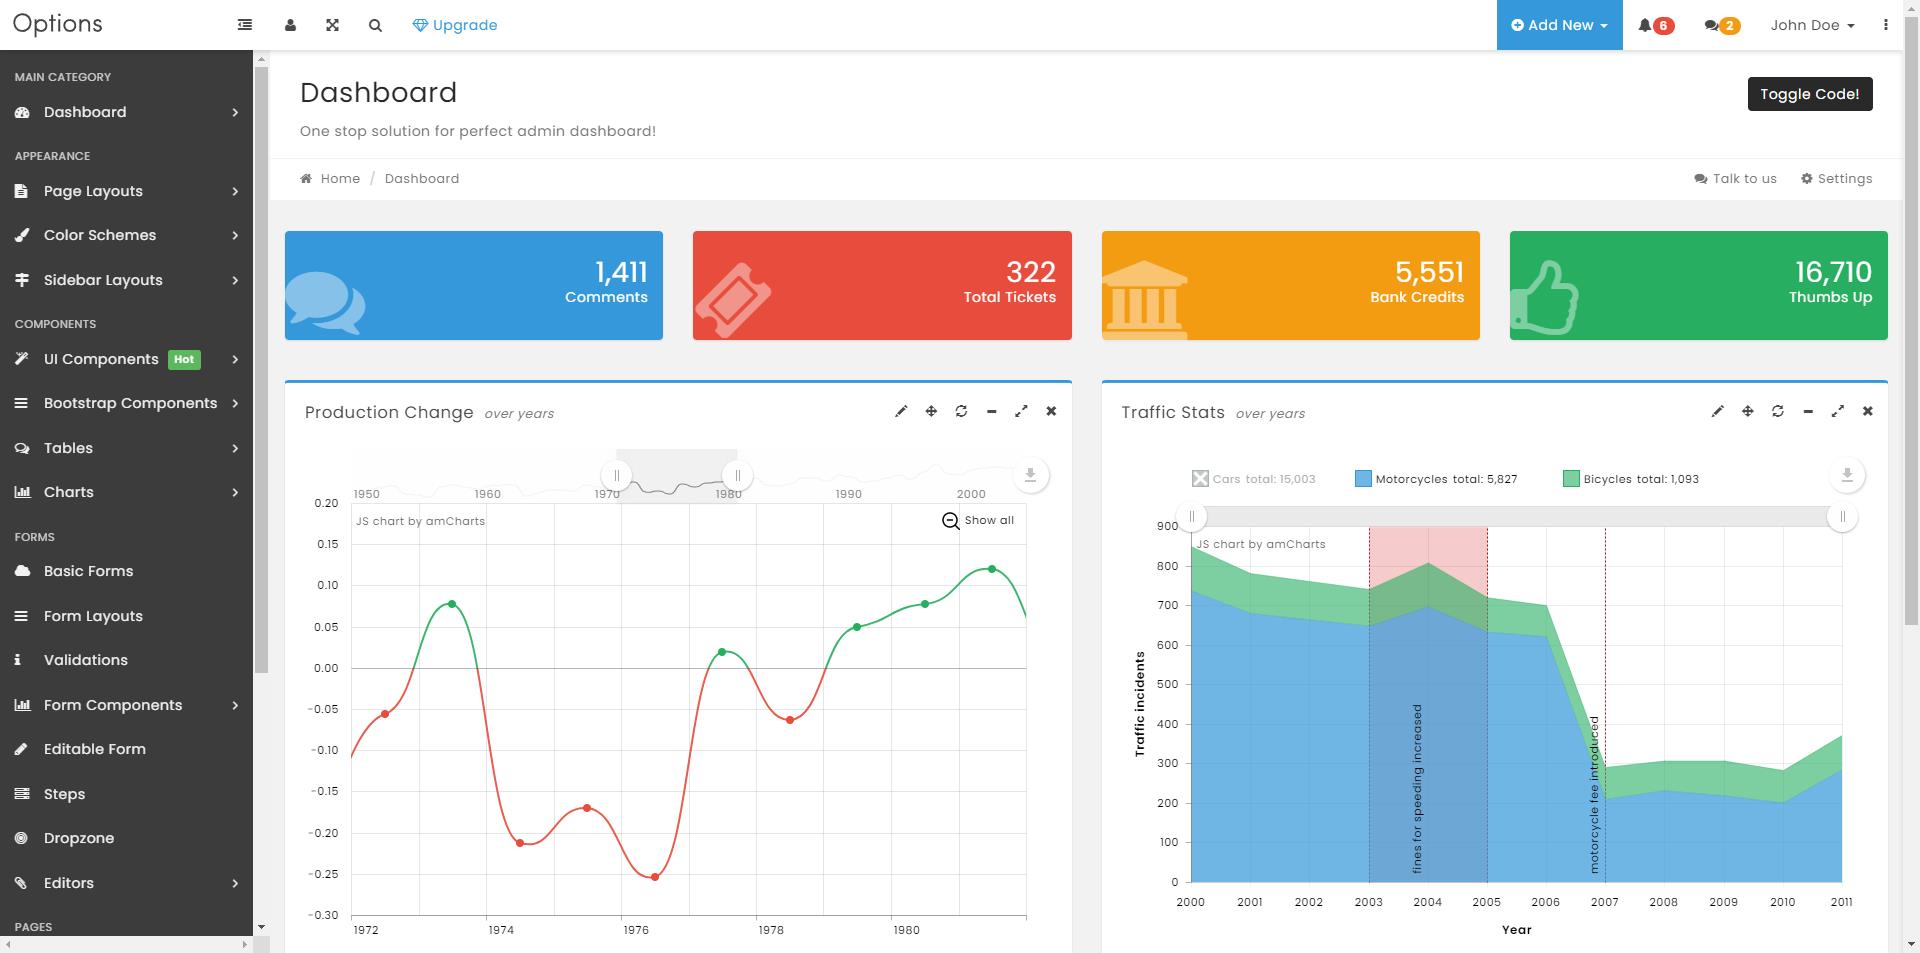The image size is (1920, 953).
Task: Click Talk to us link
Action: coord(1735,178)
